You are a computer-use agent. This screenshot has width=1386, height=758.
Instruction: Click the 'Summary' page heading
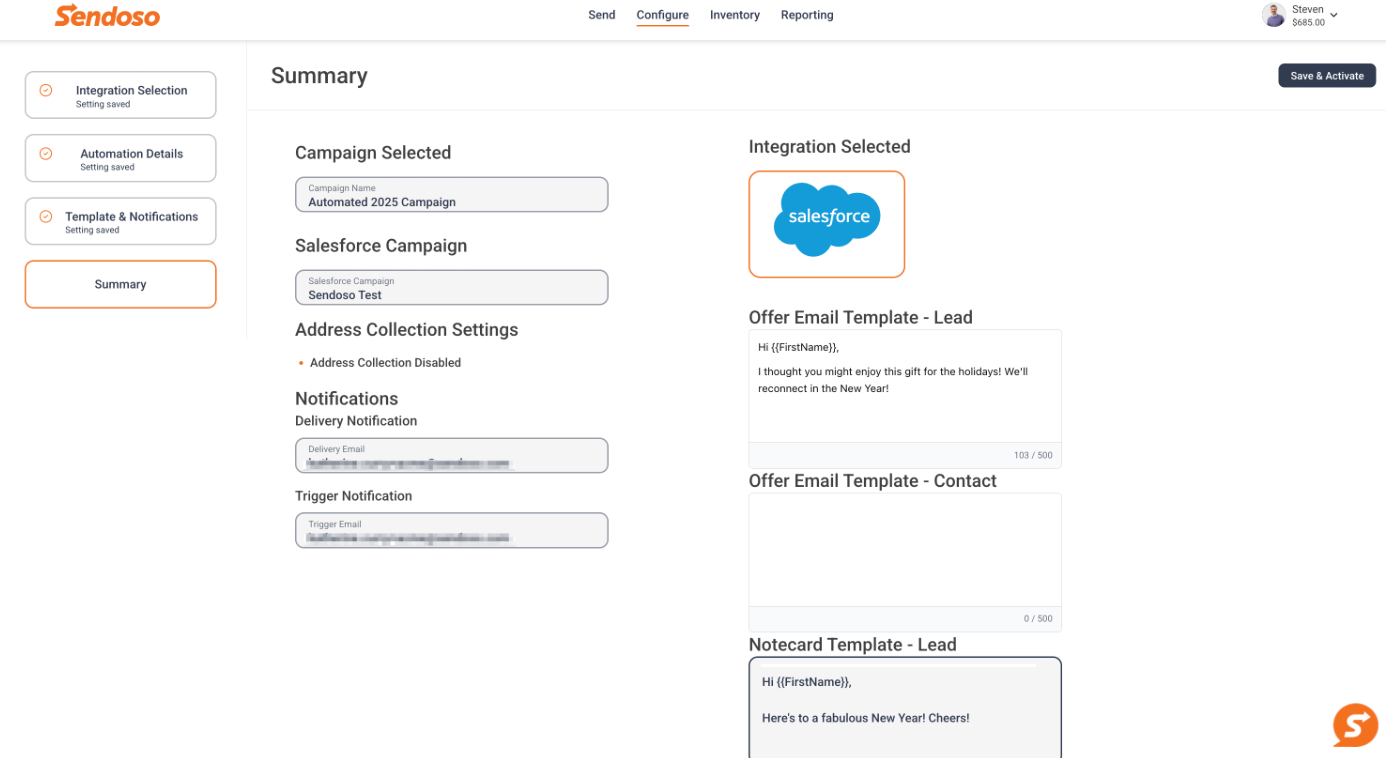tap(319, 76)
